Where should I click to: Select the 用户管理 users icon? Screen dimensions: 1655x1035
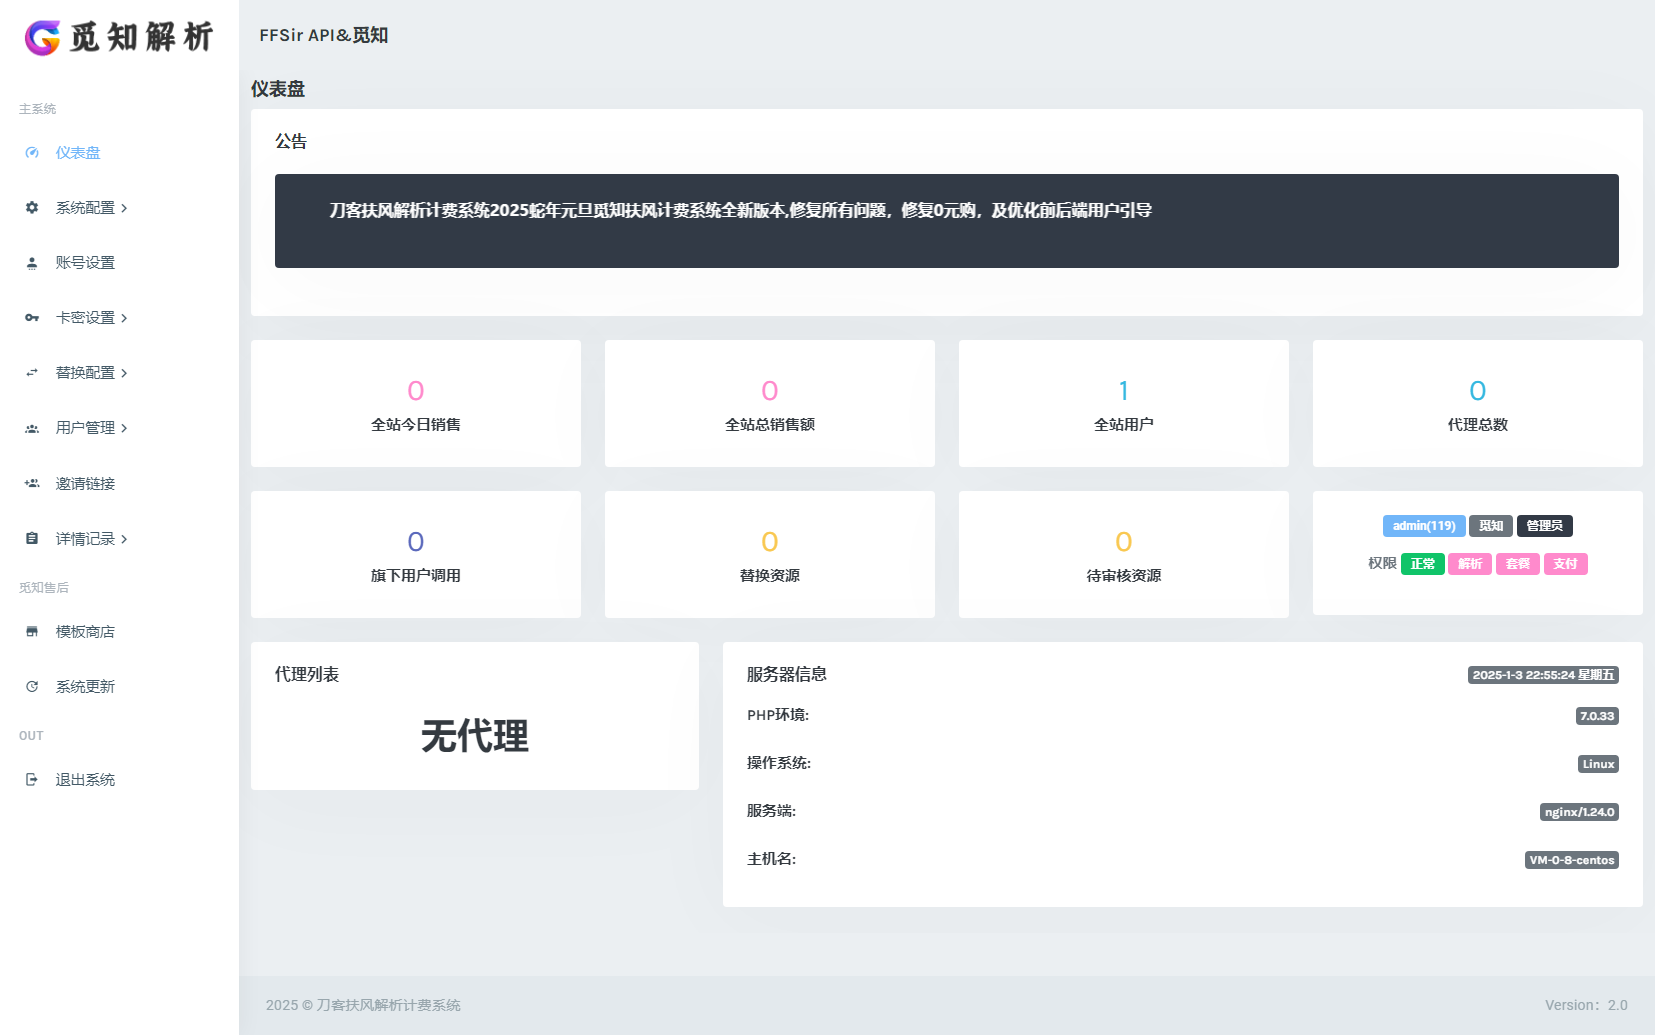[x=31, y=427]
